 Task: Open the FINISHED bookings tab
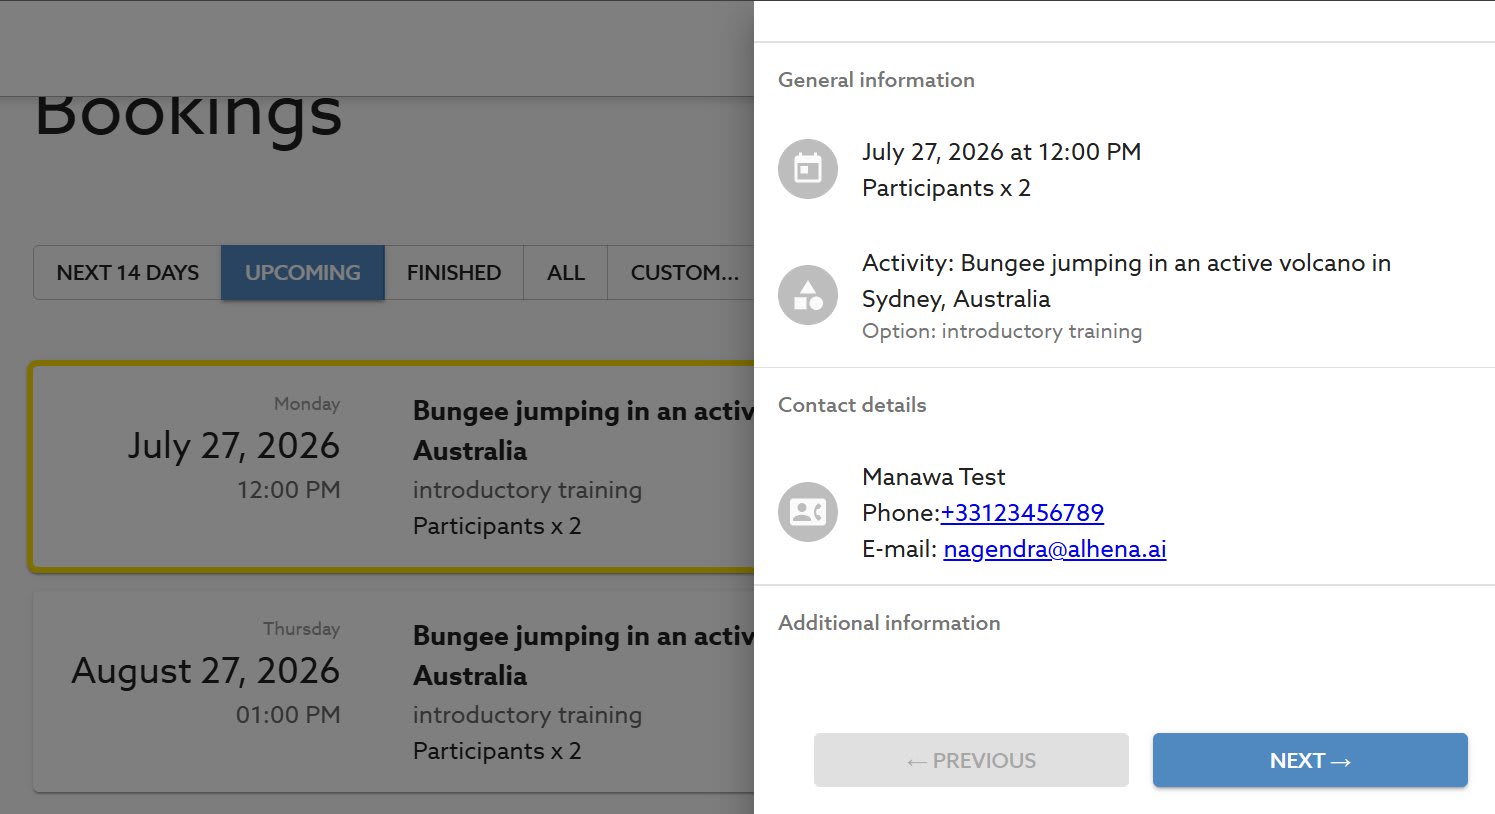(454, 272)
